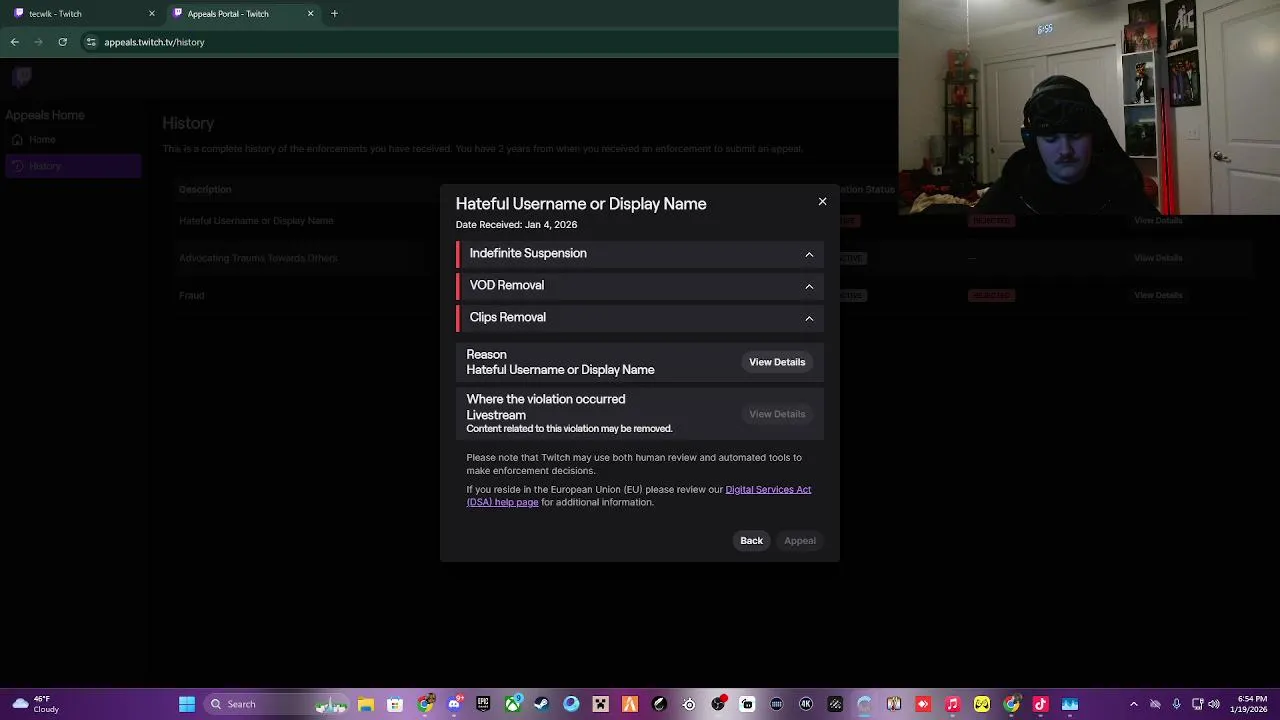The width and height of the screenshot is (1280, 720).
Task: Close the Hateful Username dialog with the X
Action: pyautogui.click(x=822, y=201)
